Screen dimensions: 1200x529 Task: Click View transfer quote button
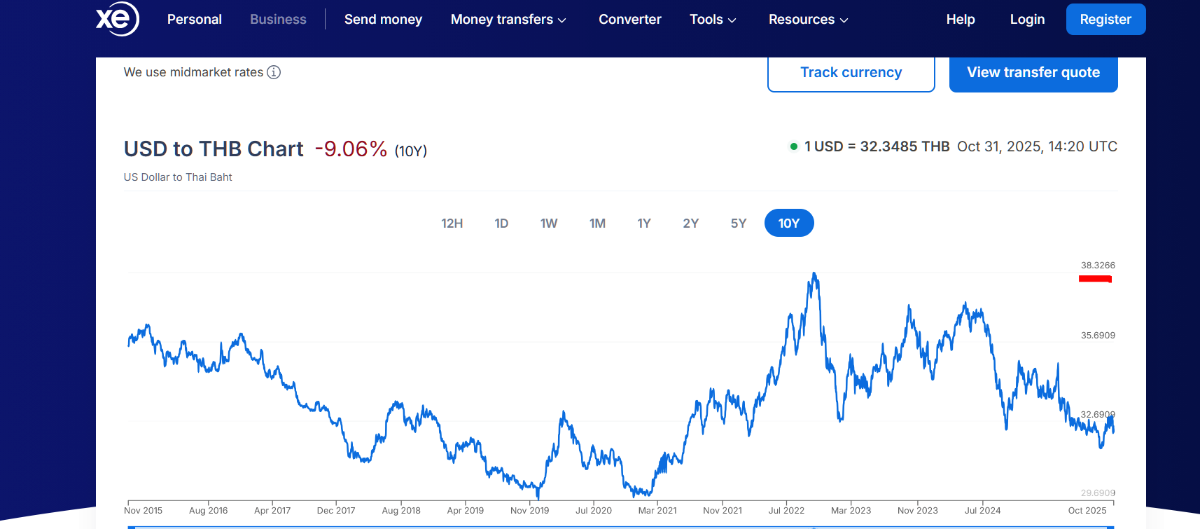click(1033, 72)
